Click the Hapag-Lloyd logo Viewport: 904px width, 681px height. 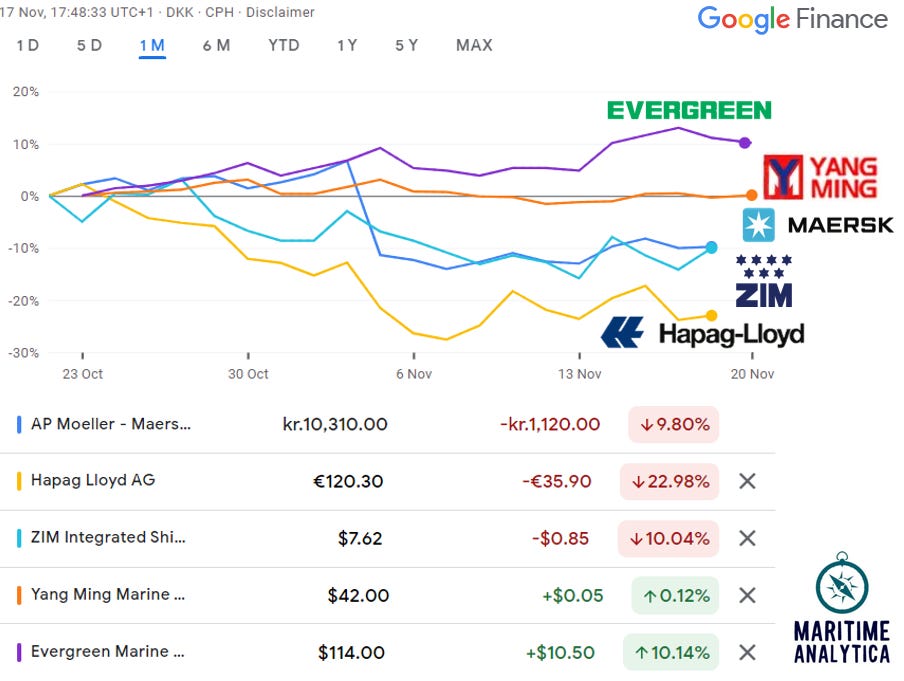point(702,333)
